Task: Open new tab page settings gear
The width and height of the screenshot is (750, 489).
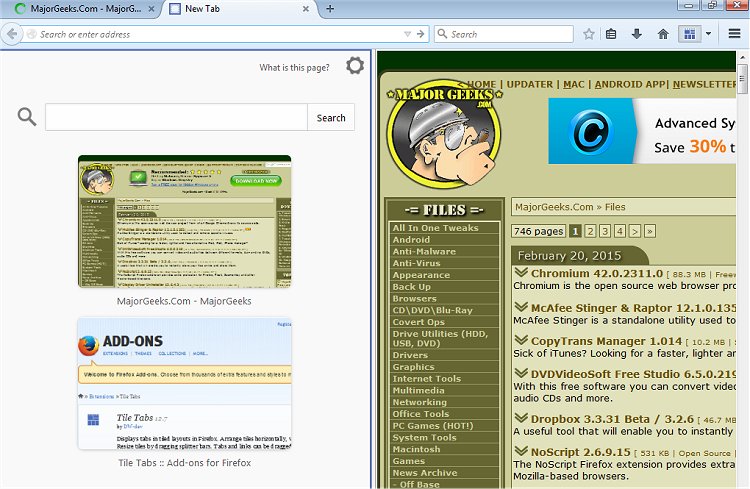Action: (355, 66)
